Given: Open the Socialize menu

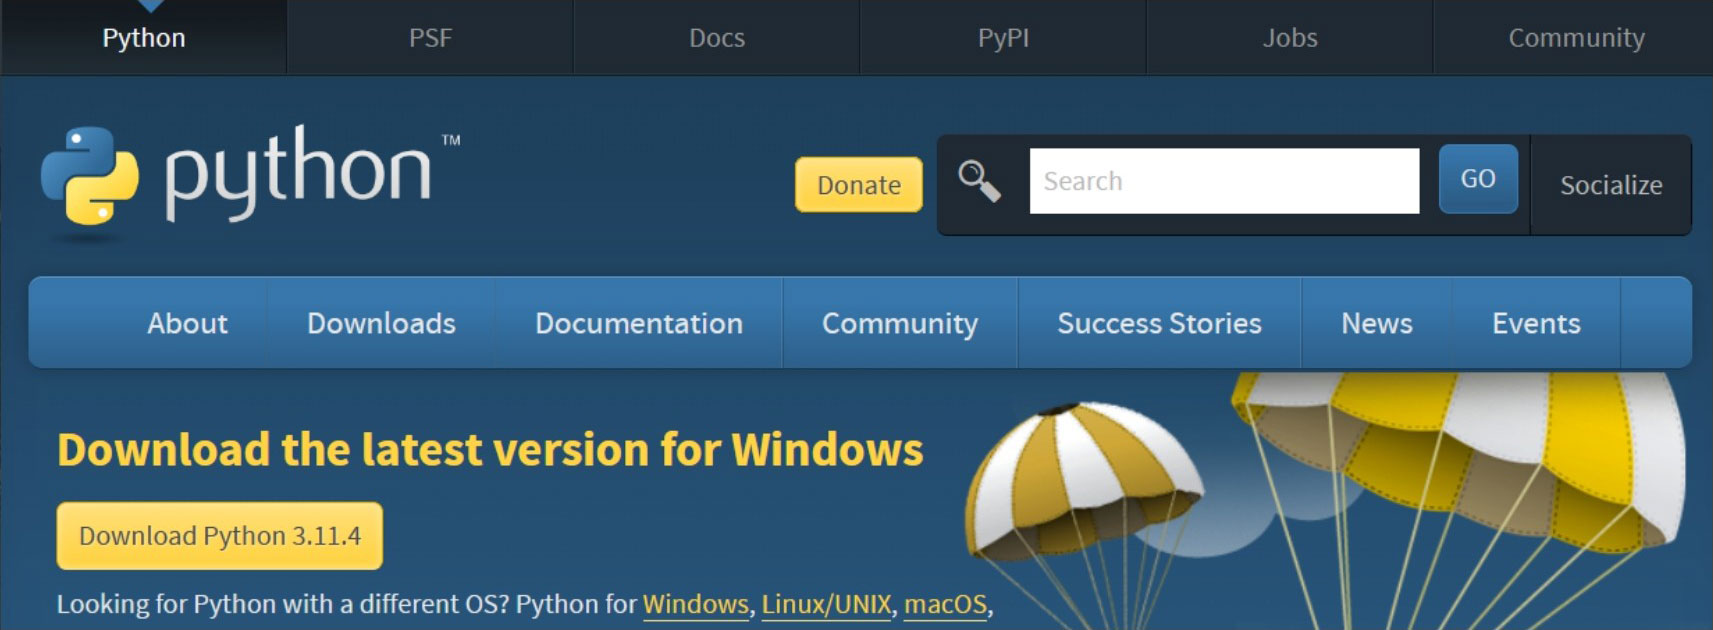Looking at the screenshot, I should (1611, 185).
